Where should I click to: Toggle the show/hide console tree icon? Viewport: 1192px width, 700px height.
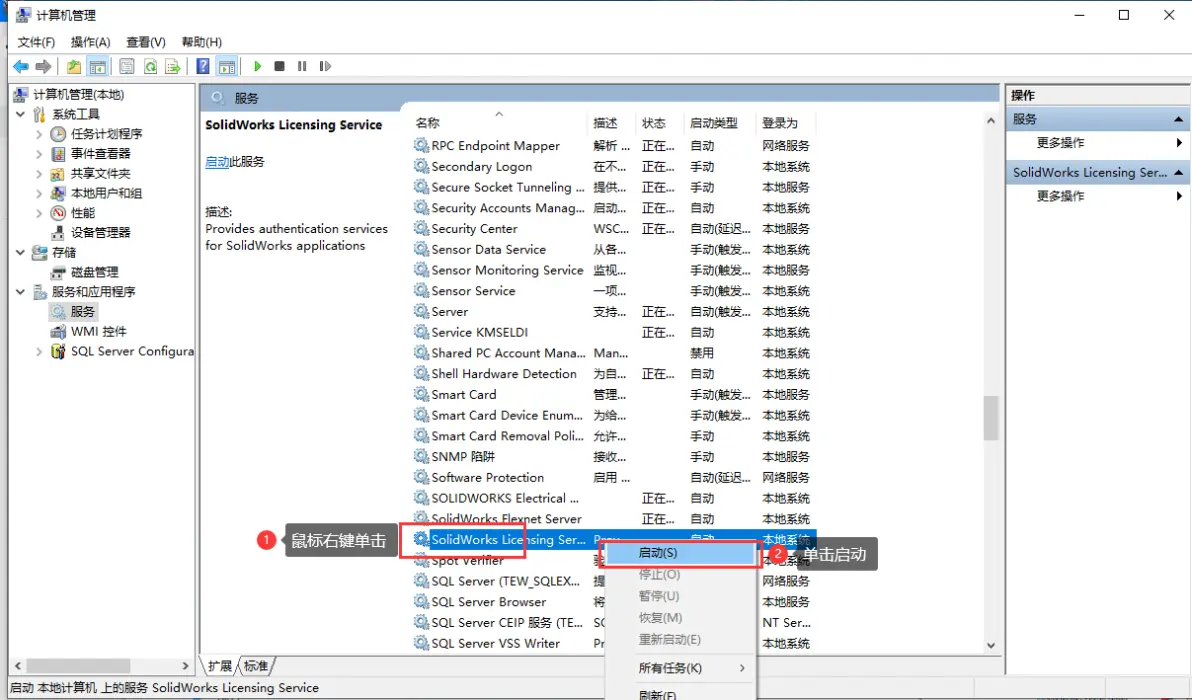[97, 67]
